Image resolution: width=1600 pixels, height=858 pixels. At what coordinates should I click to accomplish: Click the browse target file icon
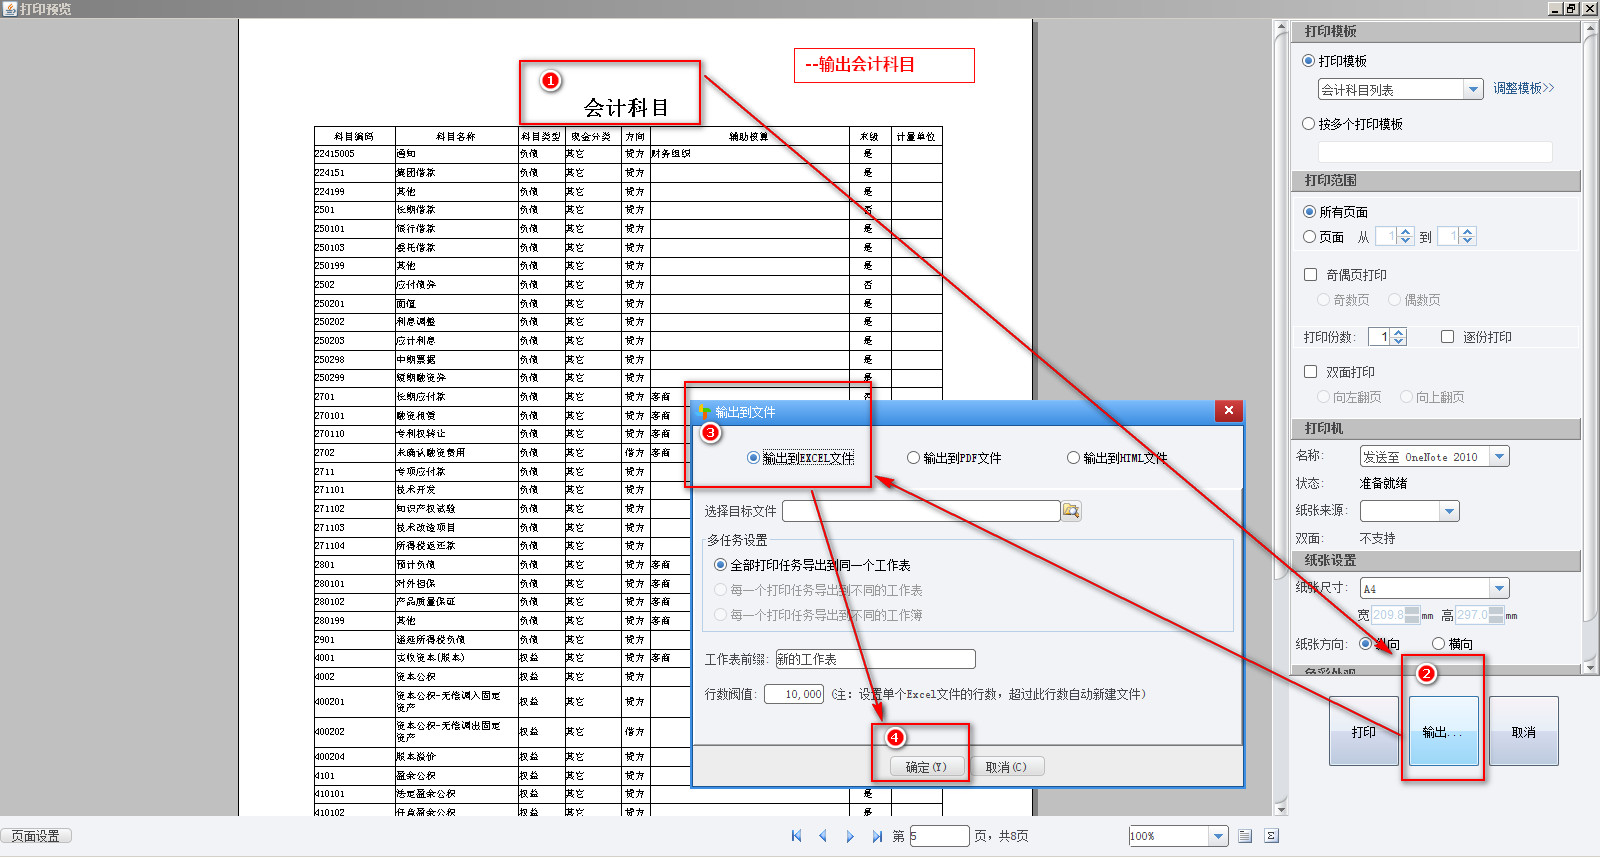[x=1071, y=511]
